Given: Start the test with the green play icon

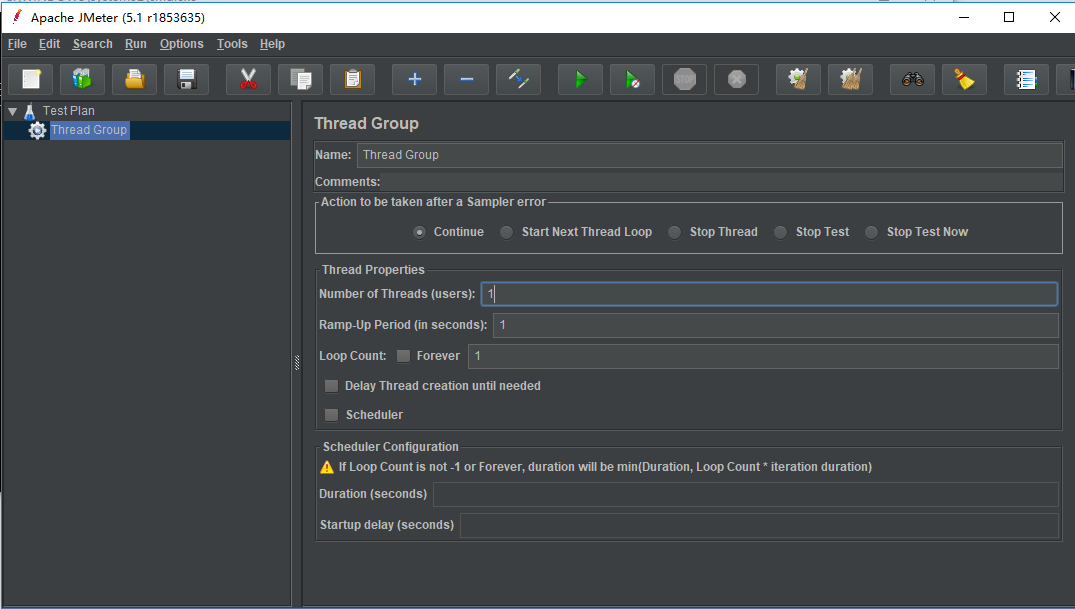Looking at the screenshot, I should [x=580, y=80].
